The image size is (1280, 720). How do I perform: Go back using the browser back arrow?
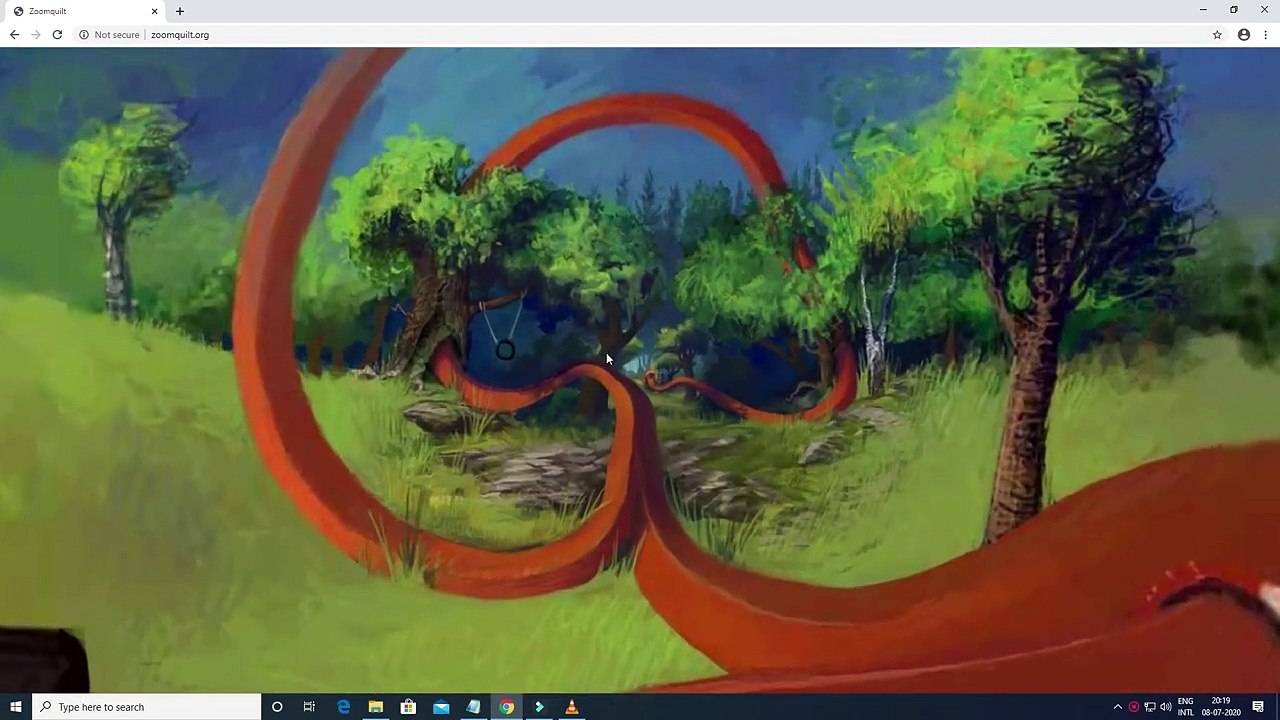tap(14, 35)
